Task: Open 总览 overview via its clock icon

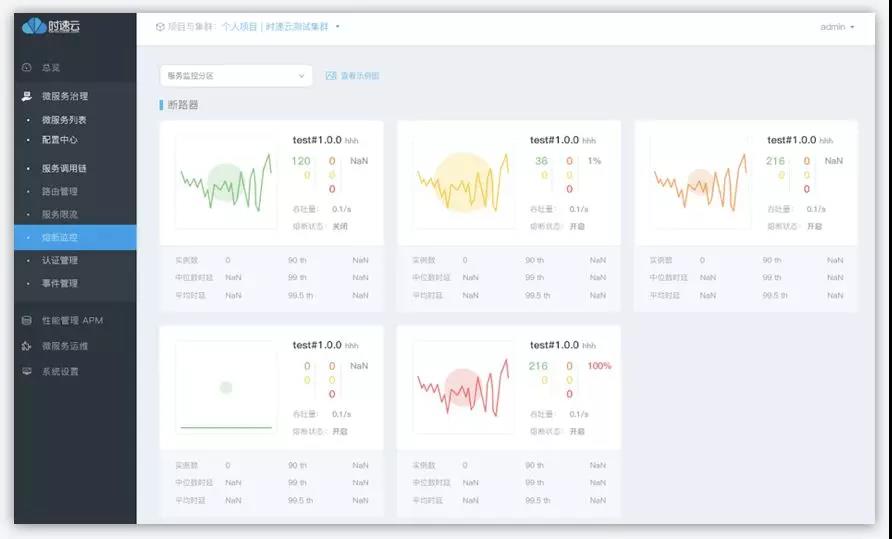Action: 27,68
